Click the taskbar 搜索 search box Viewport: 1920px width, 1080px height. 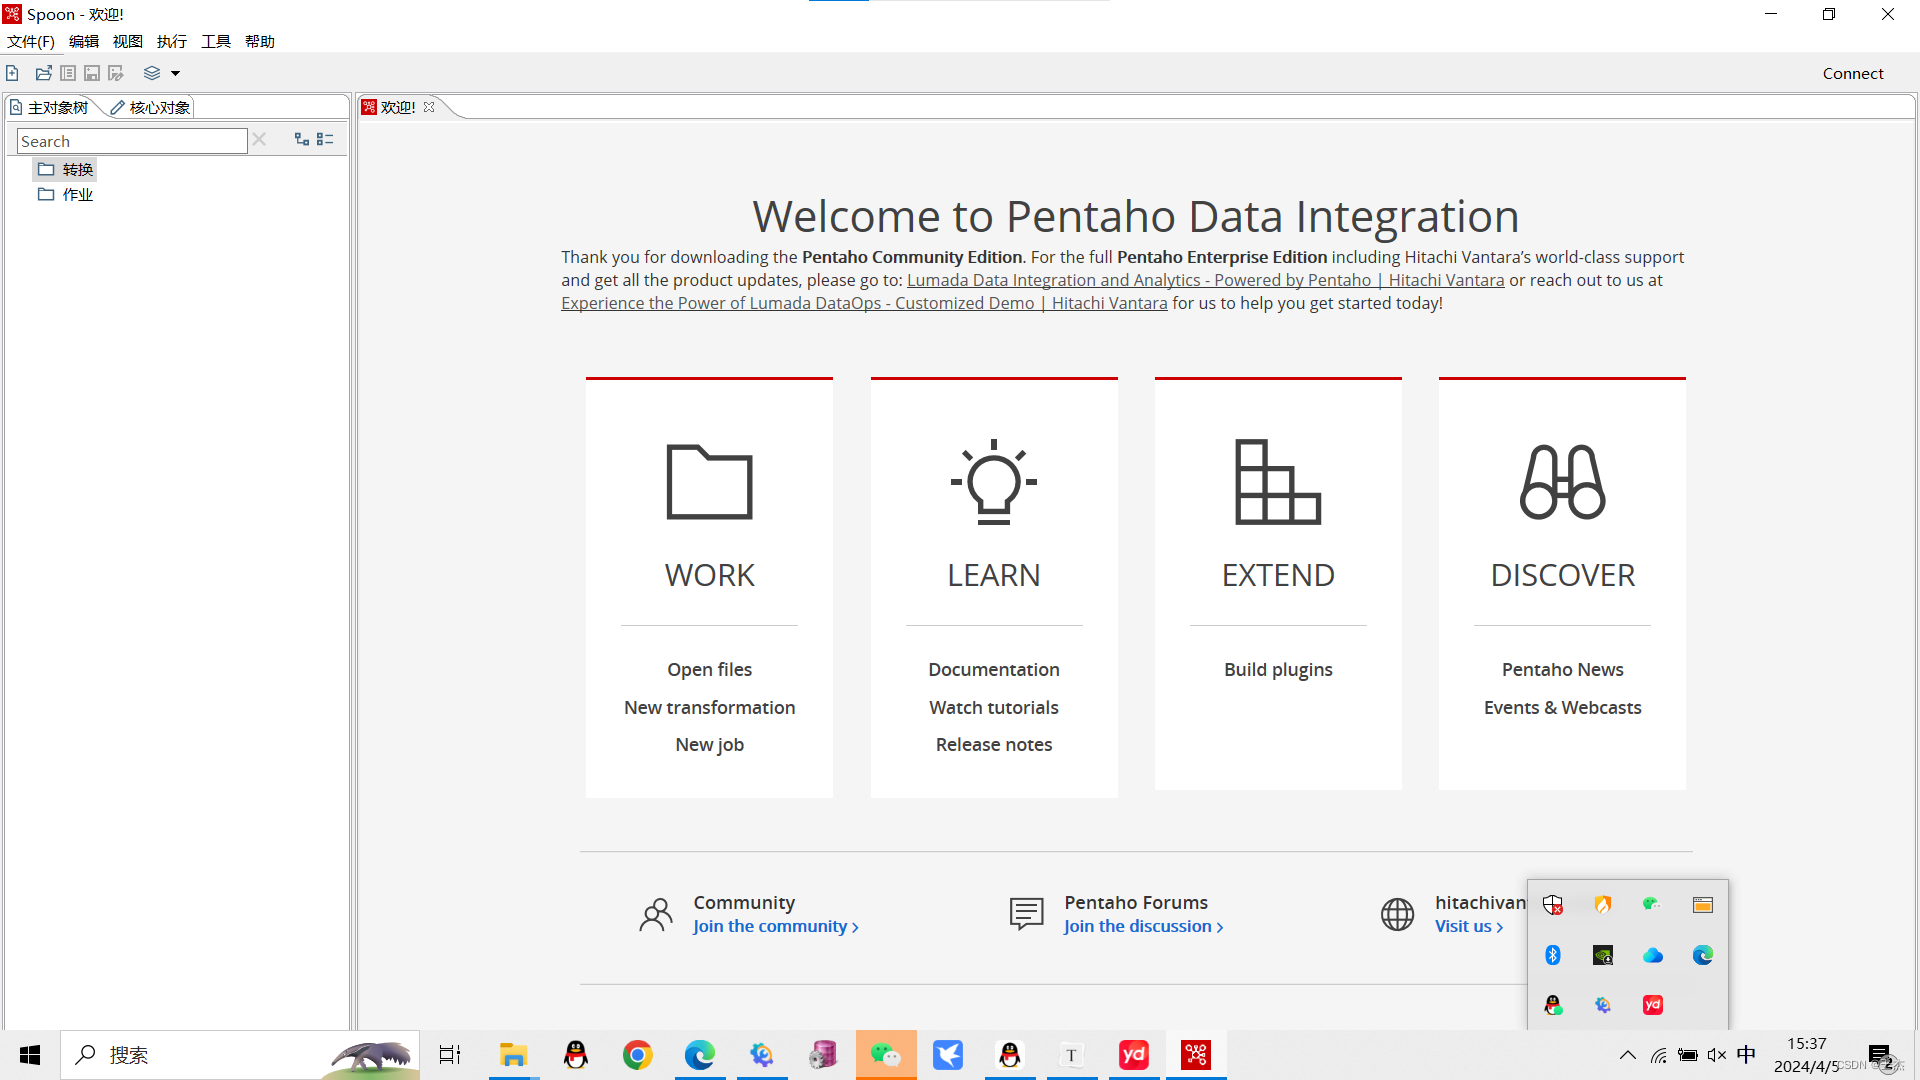(240, 1055)
